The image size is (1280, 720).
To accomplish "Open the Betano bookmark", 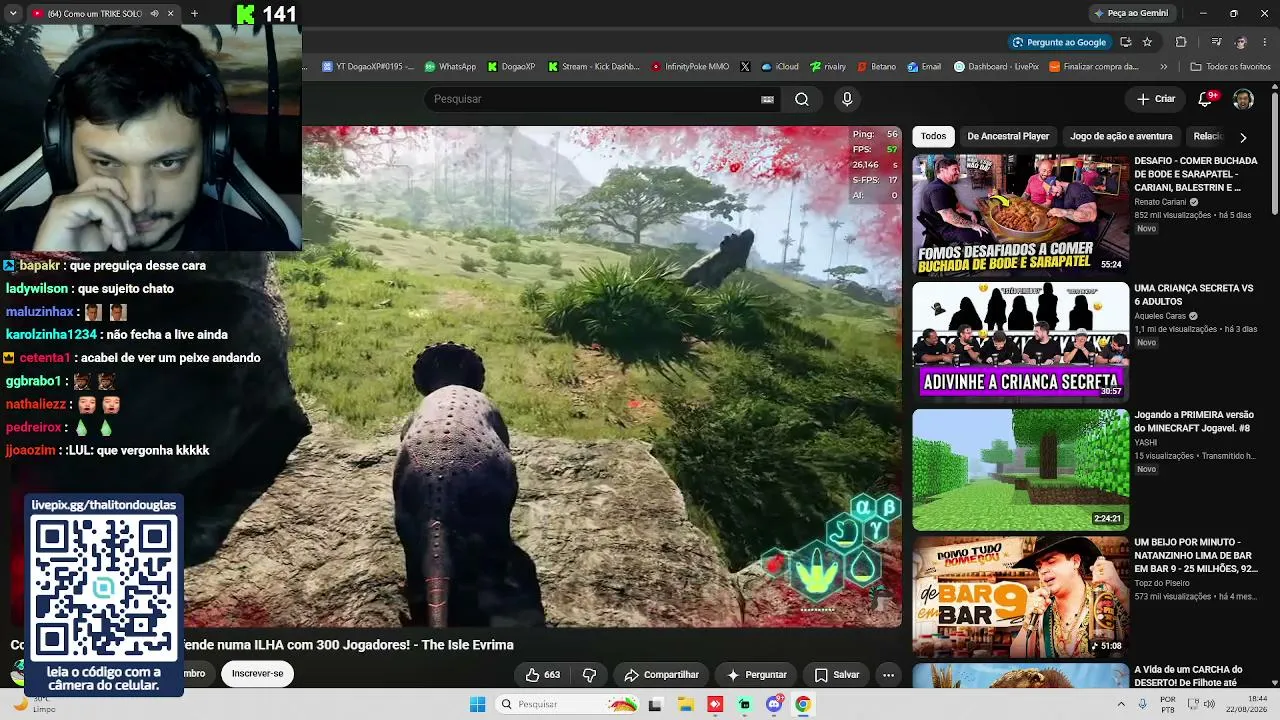I will coord(876,67).
